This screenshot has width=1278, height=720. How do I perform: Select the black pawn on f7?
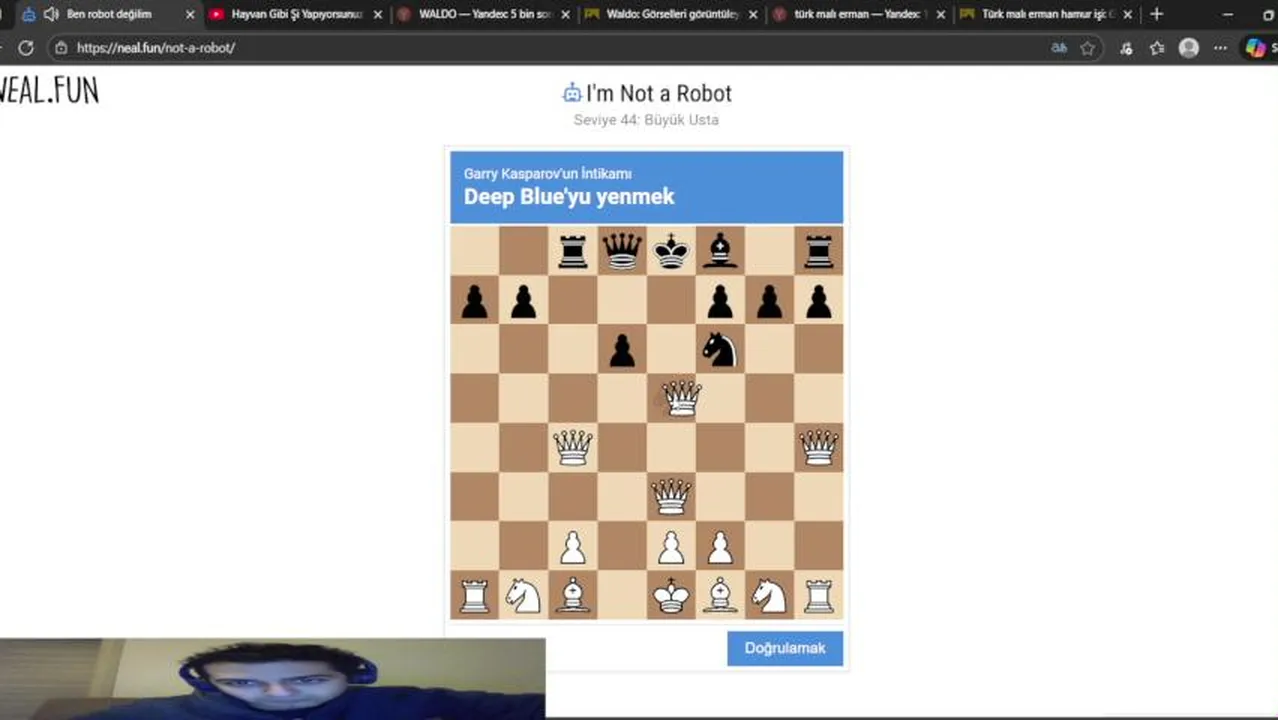click(x=720, y=300)
